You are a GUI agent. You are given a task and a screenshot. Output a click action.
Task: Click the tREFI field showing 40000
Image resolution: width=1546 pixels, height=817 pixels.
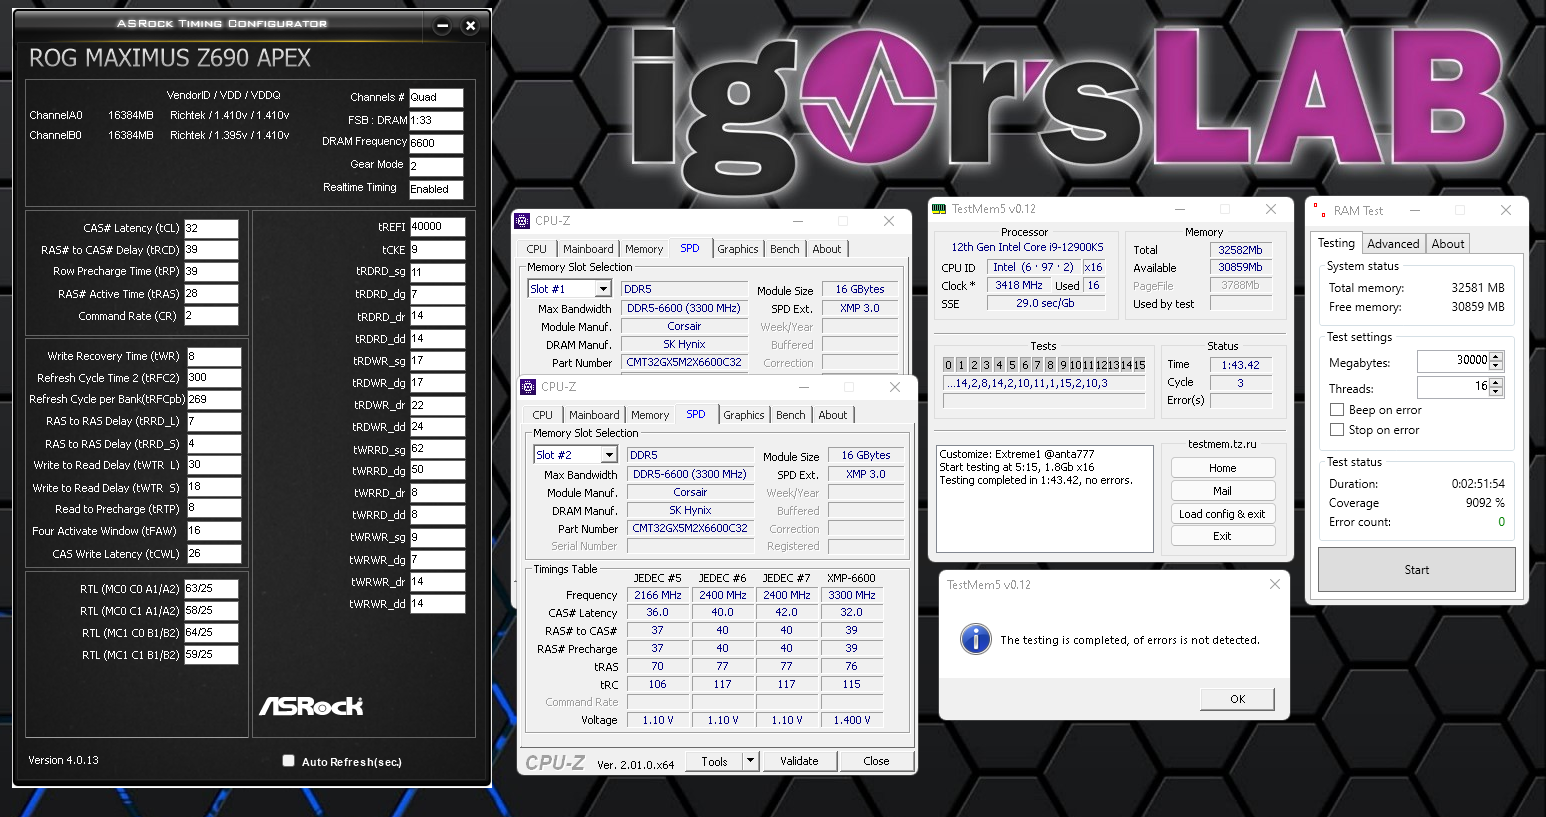pyautogui.click(x=438, y=227)
